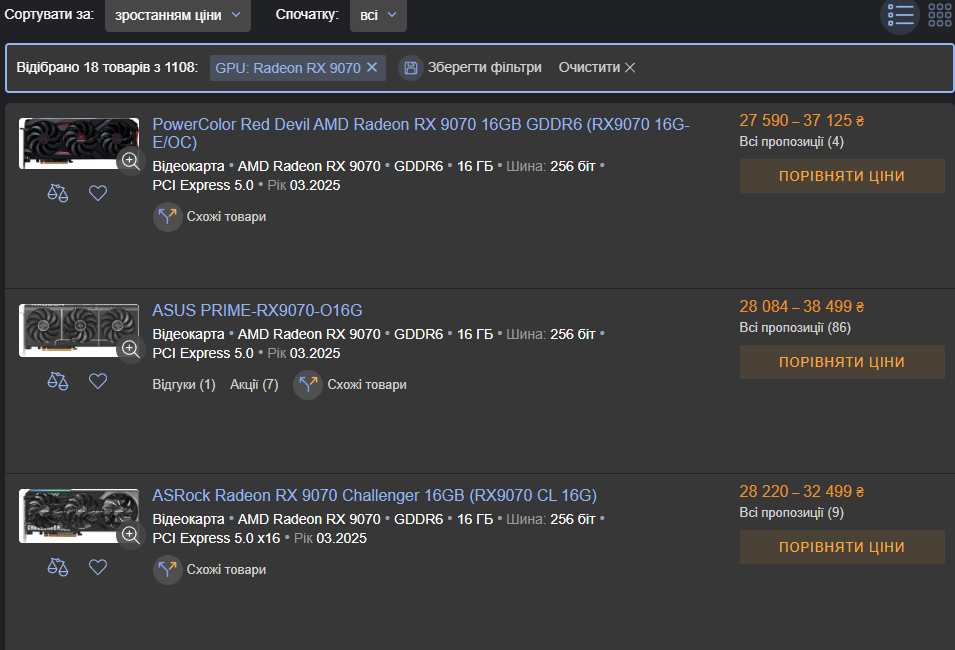Remove the GPU: Radeon RX 9070 filter
This screenshot has width=955, height=650.
tap(372, 68)
